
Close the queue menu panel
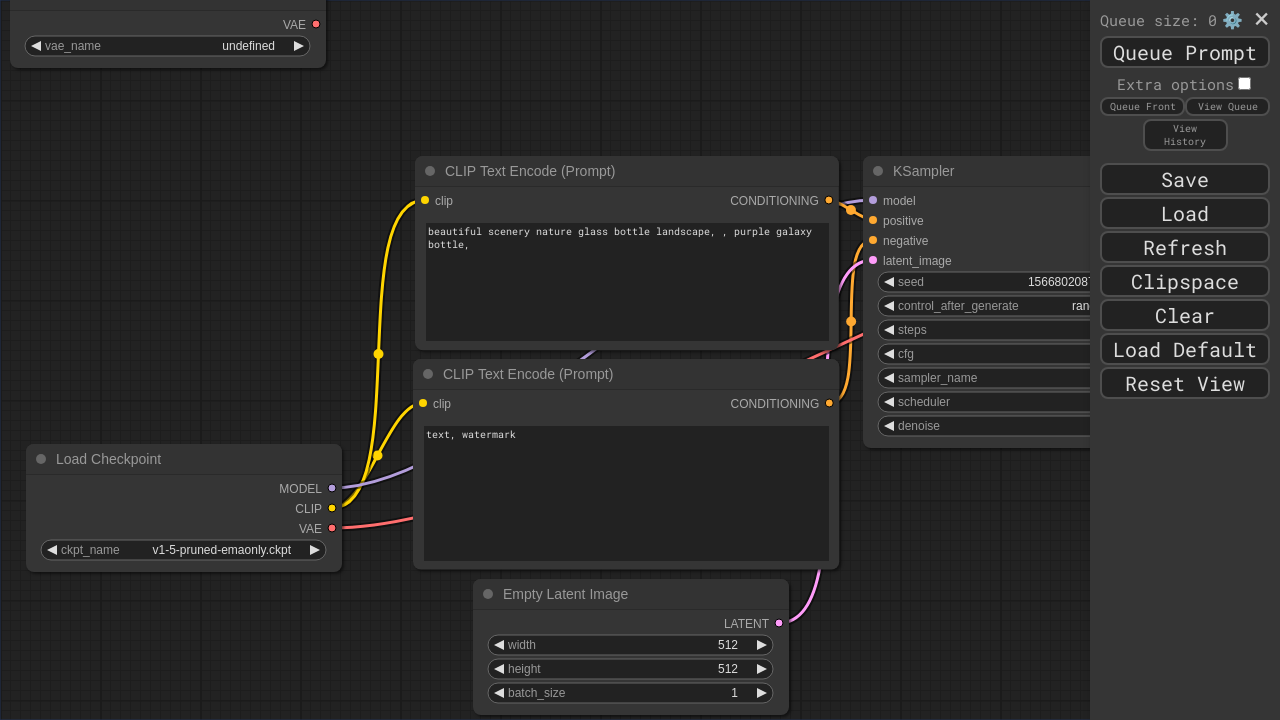pyautogui.click(x=1261, y=19)
